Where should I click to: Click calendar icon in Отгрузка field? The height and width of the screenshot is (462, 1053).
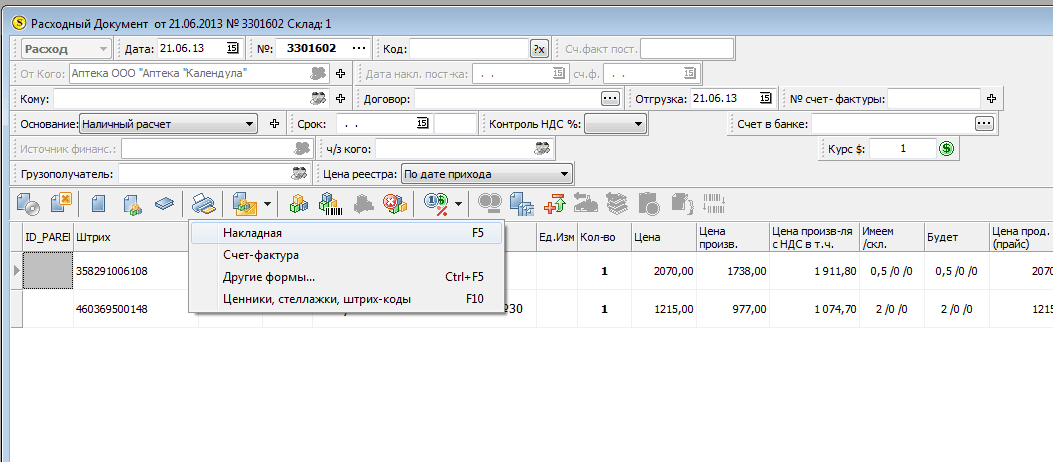pos(766,99)
